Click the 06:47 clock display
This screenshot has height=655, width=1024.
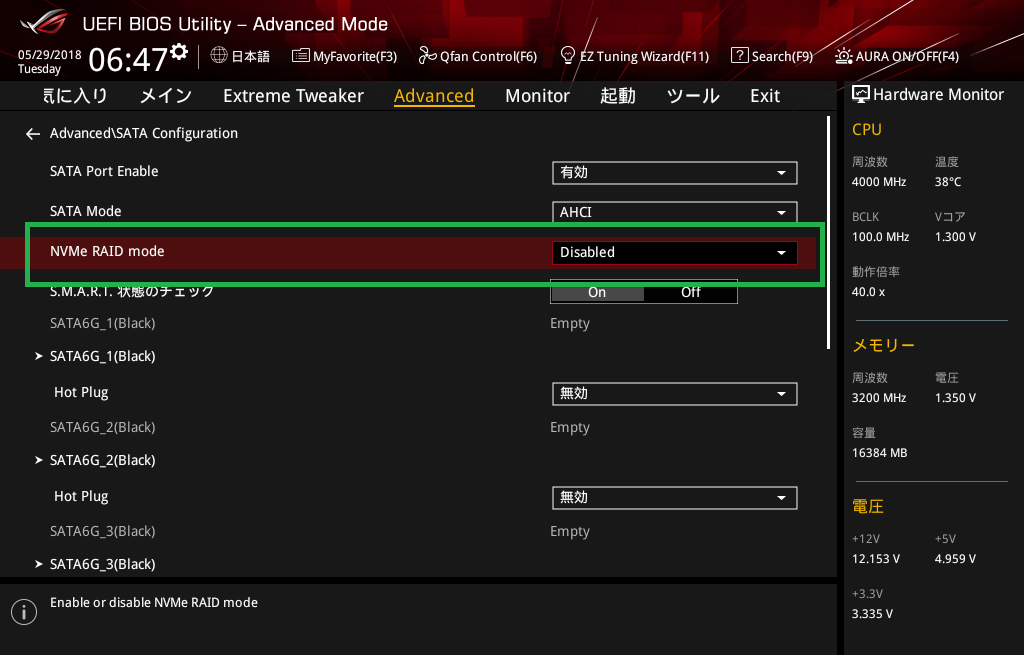[128, 60]
